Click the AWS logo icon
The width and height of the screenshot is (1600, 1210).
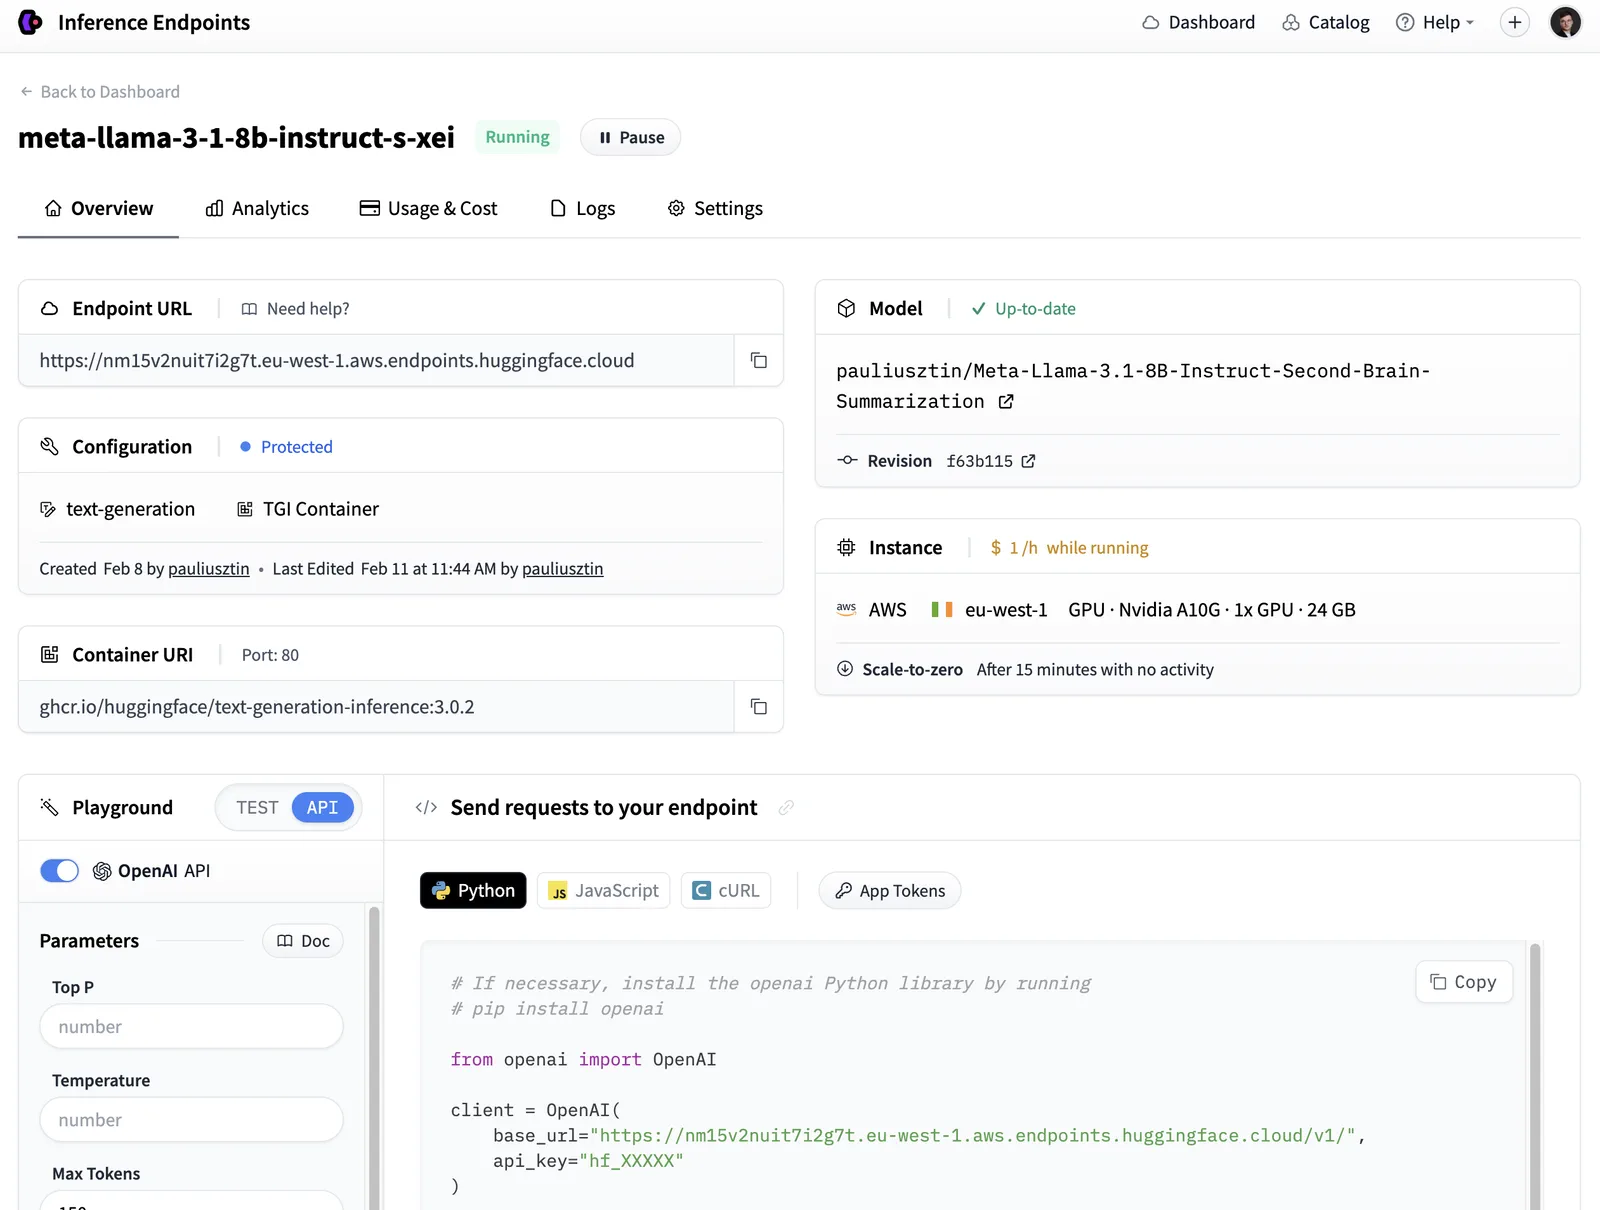846,609
